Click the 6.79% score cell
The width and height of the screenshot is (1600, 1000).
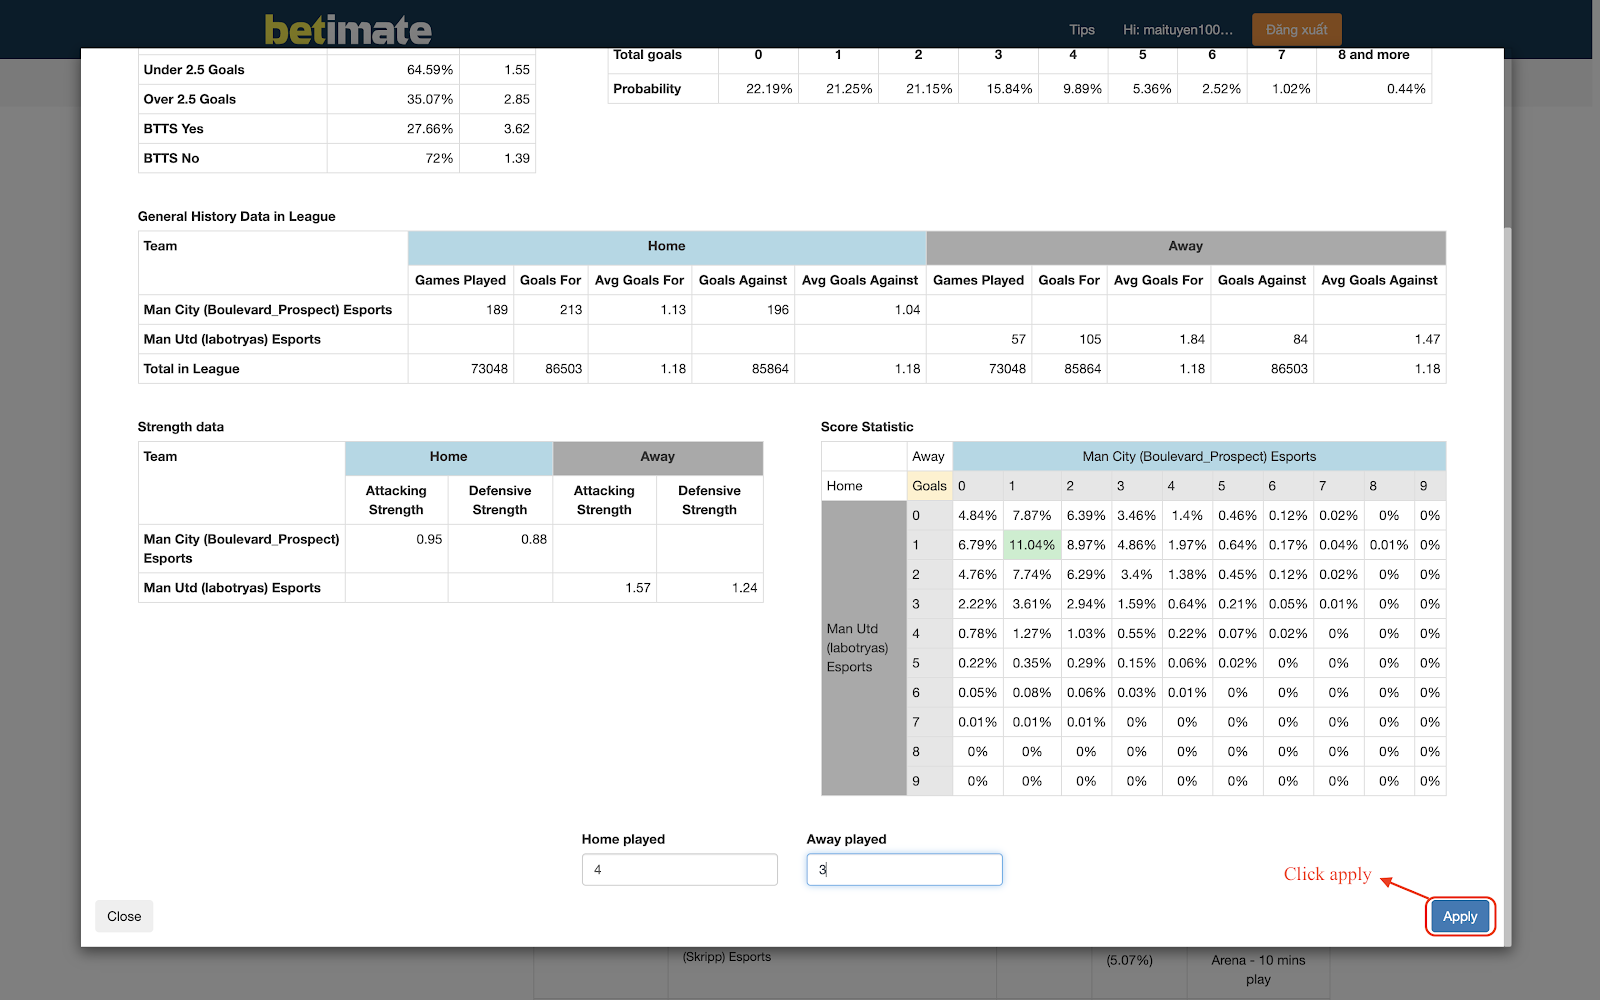pos(977,545)
